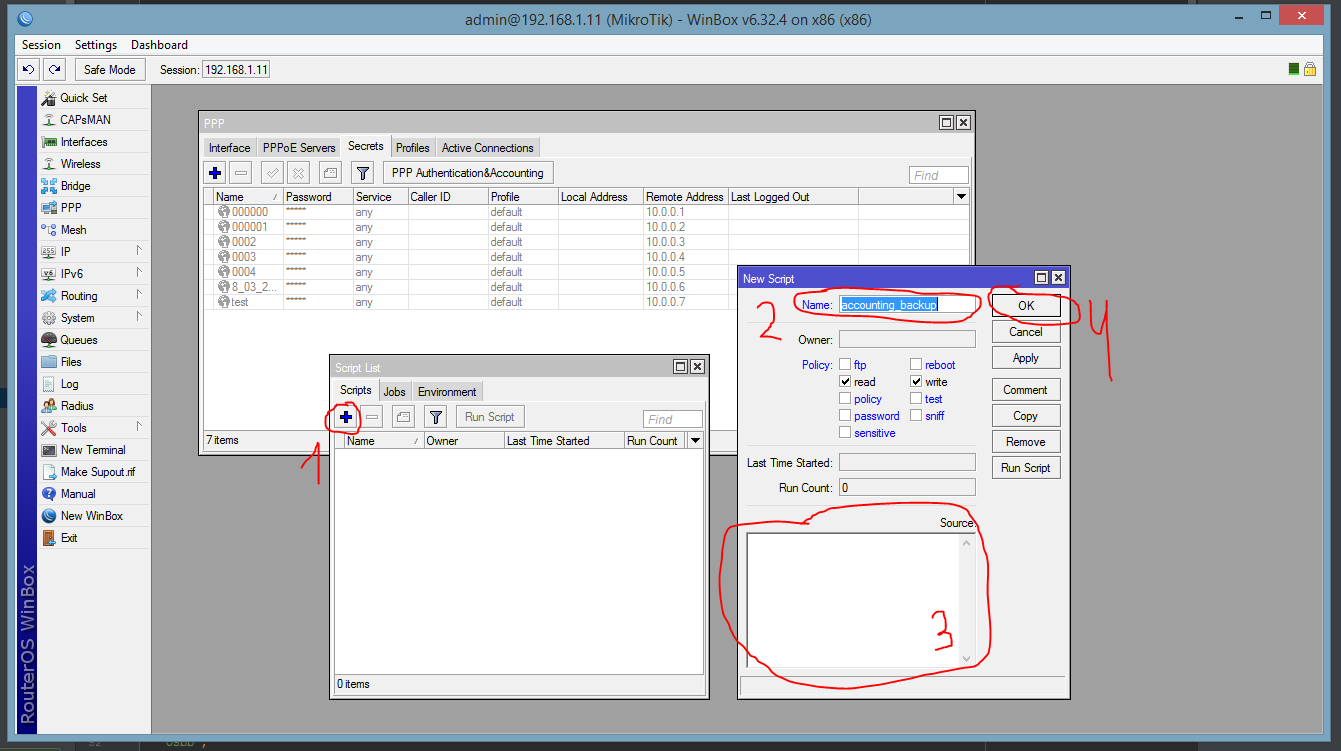Image resolution: width=1341 pixels, height=751 pixels.
Task: Add new secret with PPP plus icon
Action: [215, 173]
